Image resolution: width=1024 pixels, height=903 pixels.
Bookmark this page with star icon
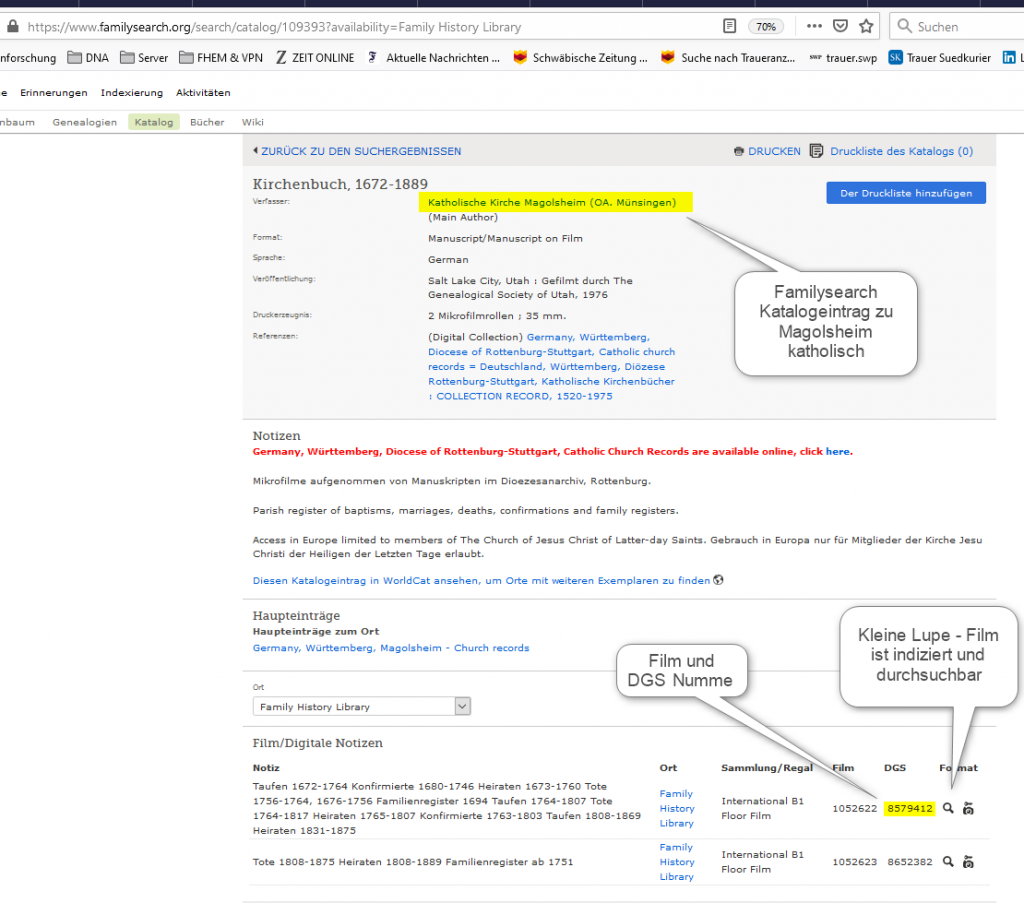click(x=866, y=26)
